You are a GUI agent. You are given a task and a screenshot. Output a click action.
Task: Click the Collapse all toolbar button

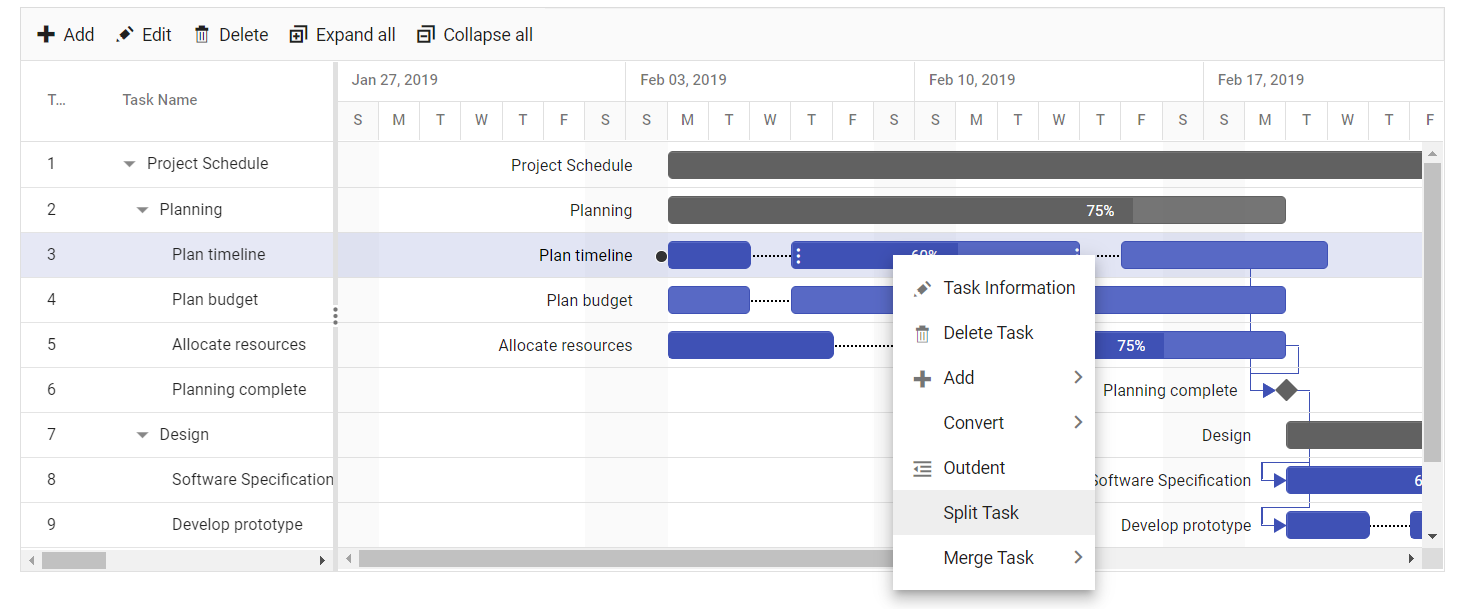coord(475,35)
